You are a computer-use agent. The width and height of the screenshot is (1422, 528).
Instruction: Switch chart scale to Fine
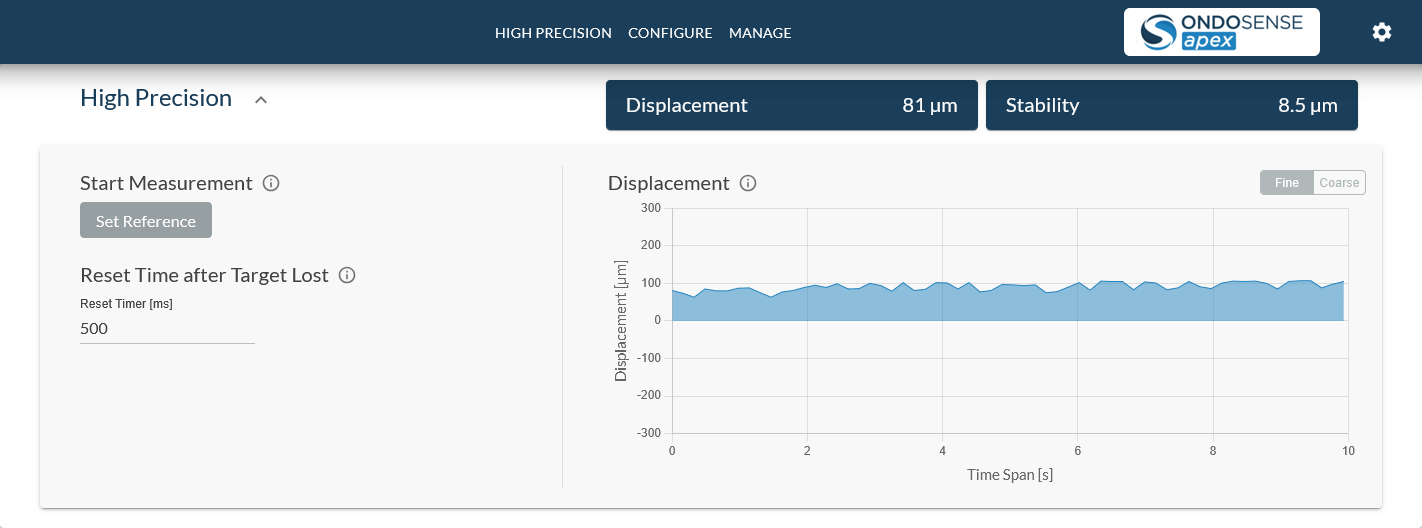point(1286,182)
